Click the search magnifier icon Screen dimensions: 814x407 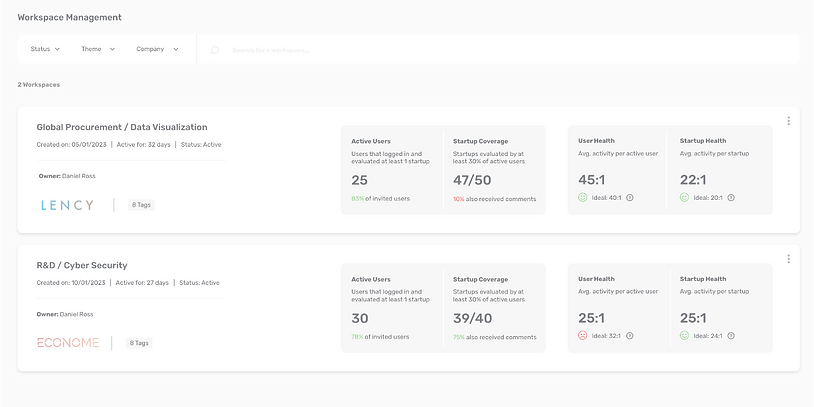pyautogui.click(x=214, y=50)
